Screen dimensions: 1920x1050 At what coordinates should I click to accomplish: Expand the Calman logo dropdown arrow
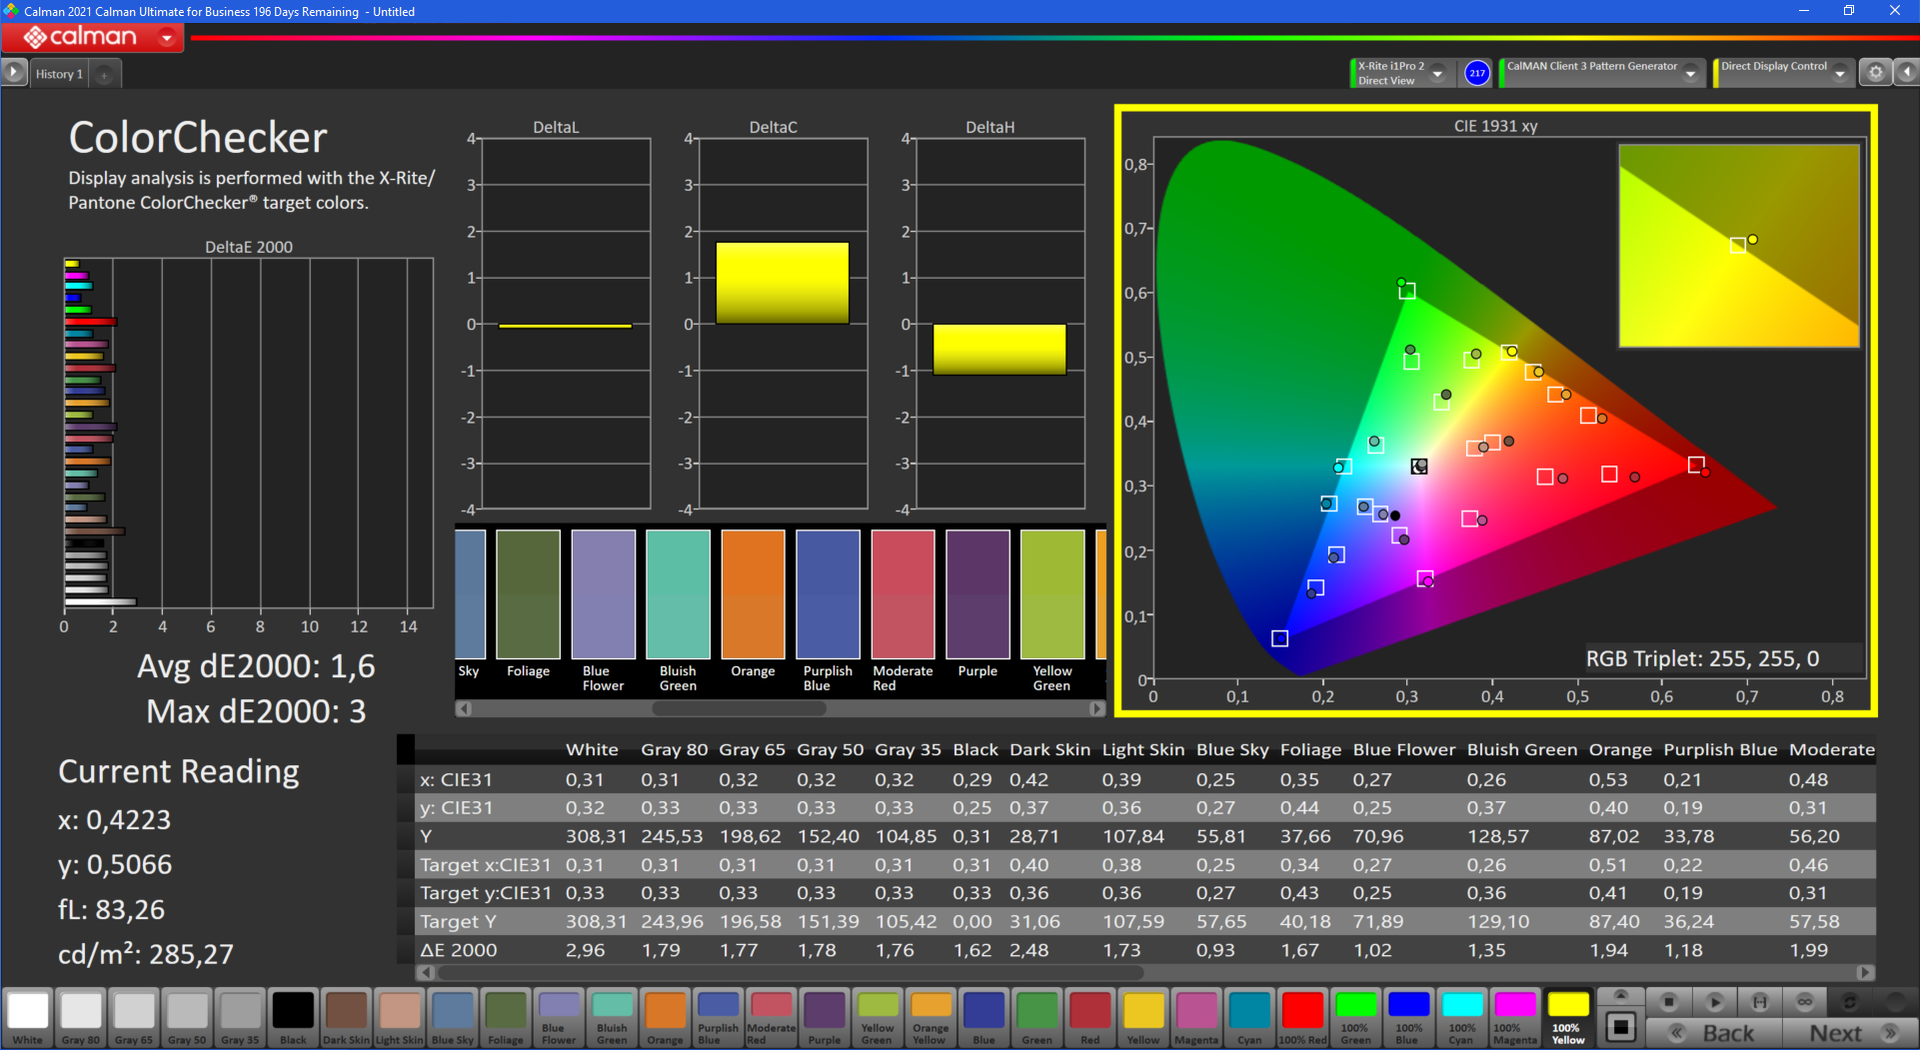coord(167,38)
